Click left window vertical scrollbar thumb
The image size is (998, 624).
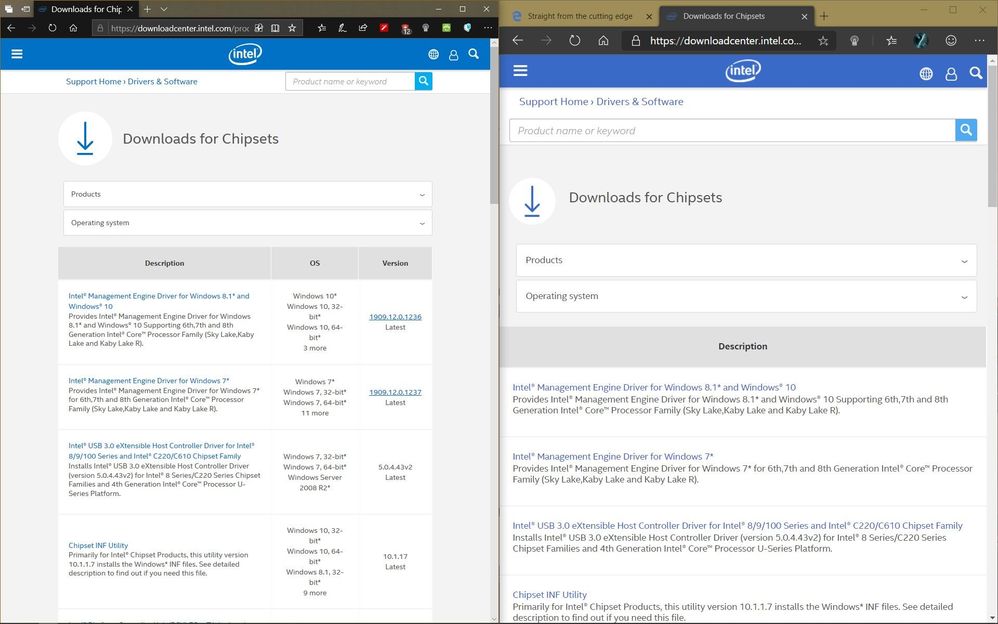494,125
